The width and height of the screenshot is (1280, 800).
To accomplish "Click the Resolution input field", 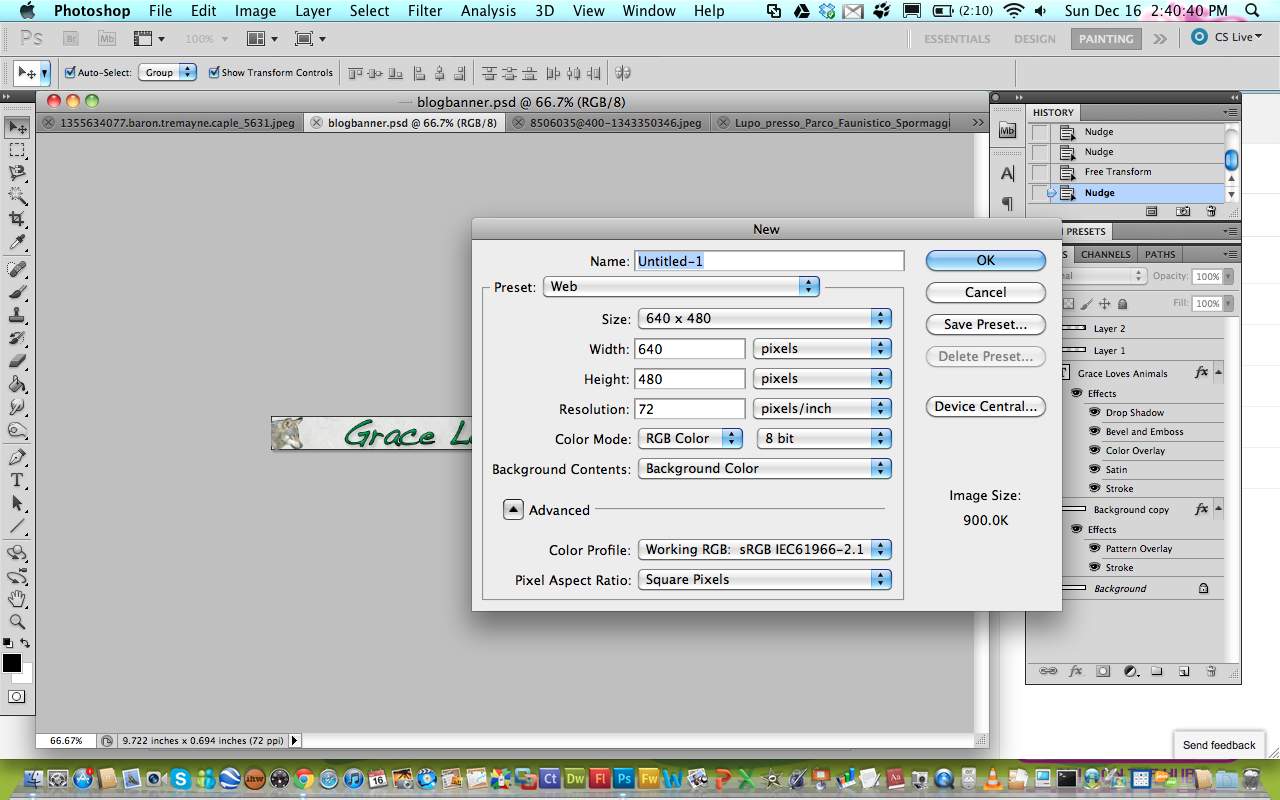I will pyautogui.click(x=691, y=408).
